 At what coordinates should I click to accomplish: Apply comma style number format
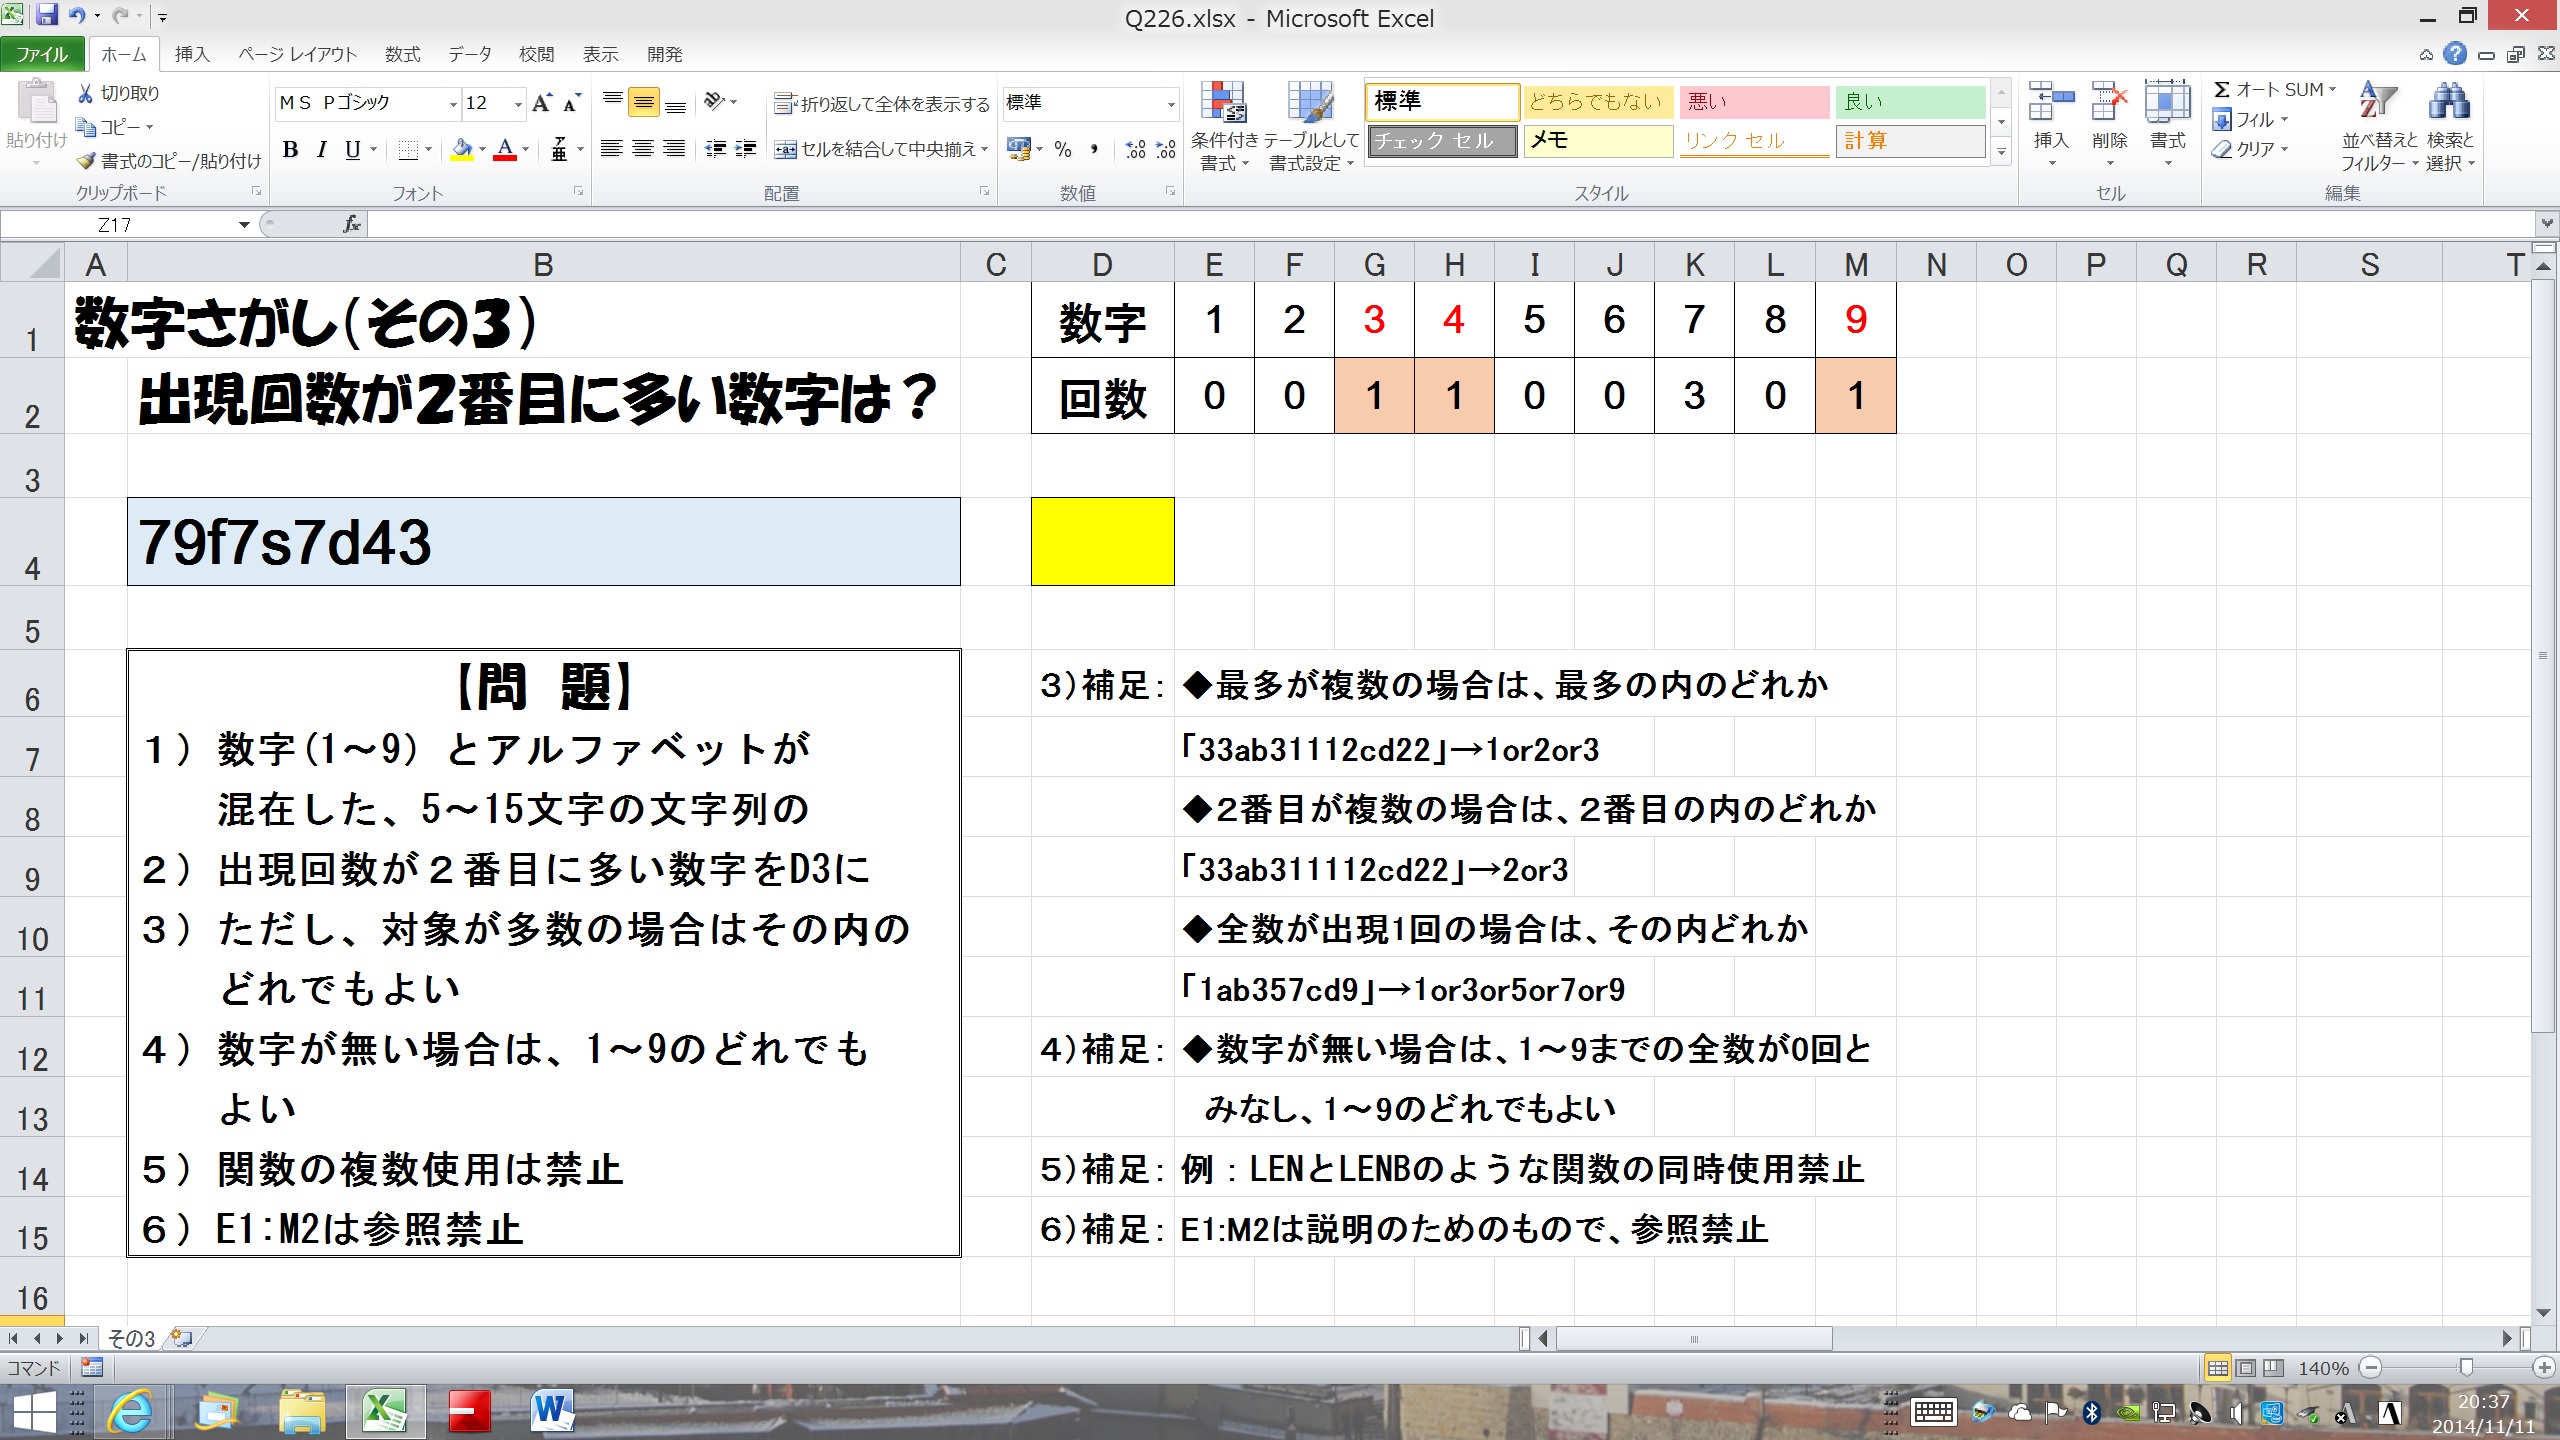(x=1095, y=149)
